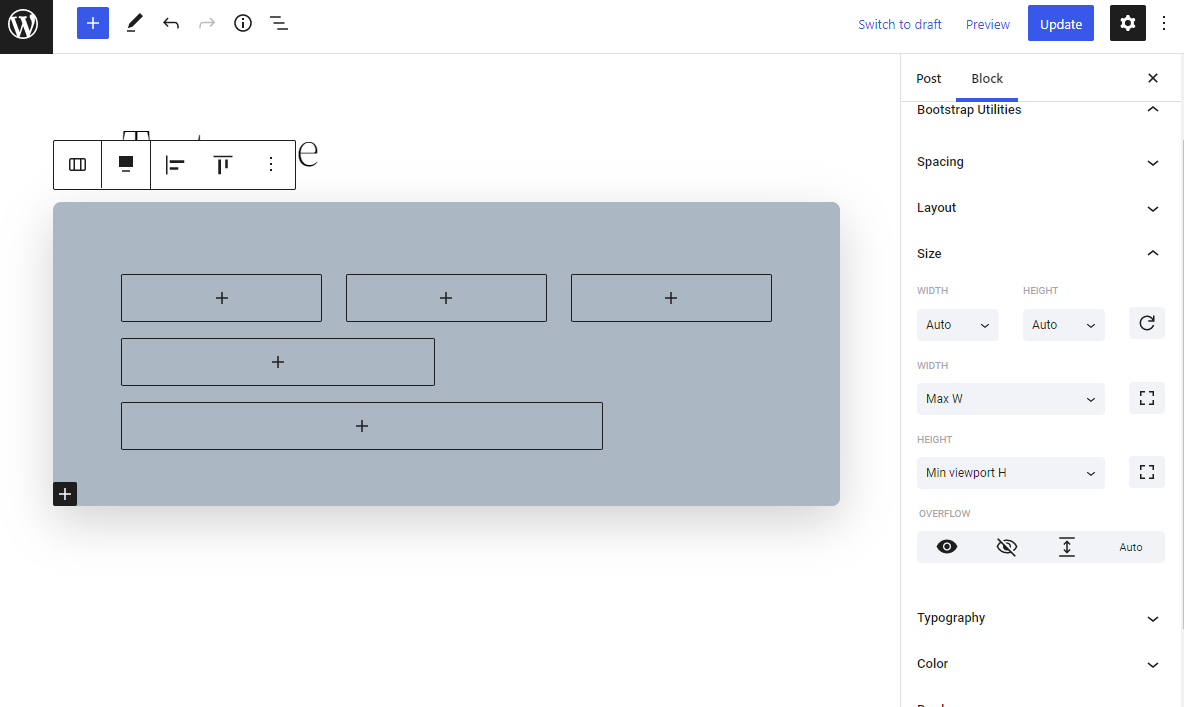Toggle full height next to Min viewport H
Viewport: 1184px width, 707px height.
1147,472
